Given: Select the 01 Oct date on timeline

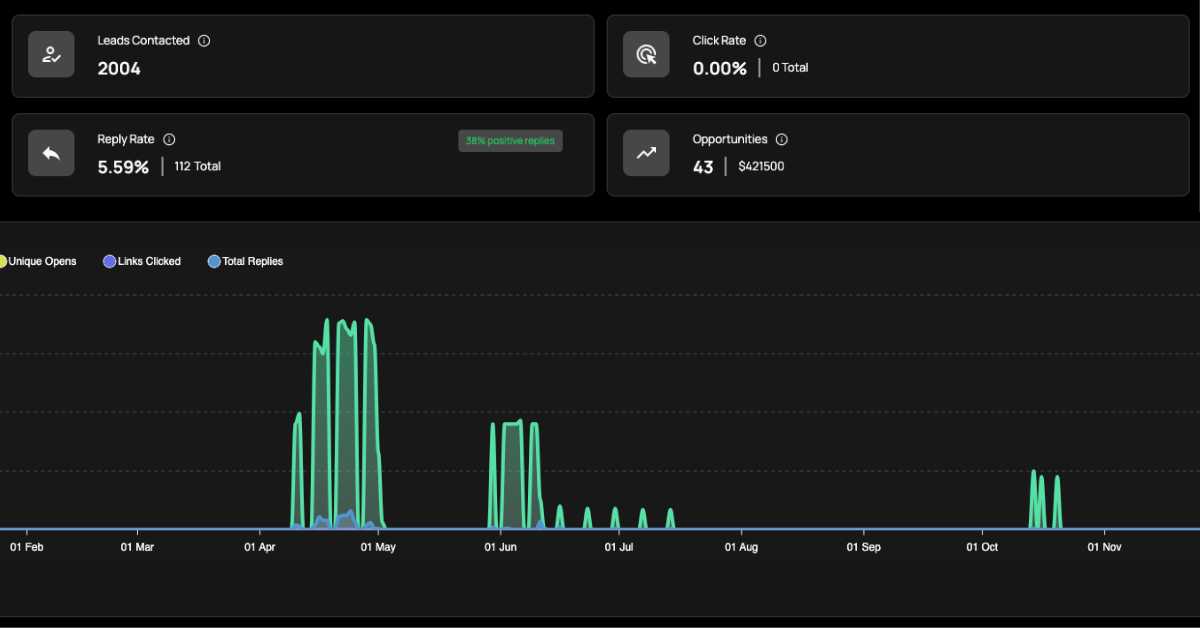Looking at the screenshot, I should pyautogui.click(x=982, y=548).
